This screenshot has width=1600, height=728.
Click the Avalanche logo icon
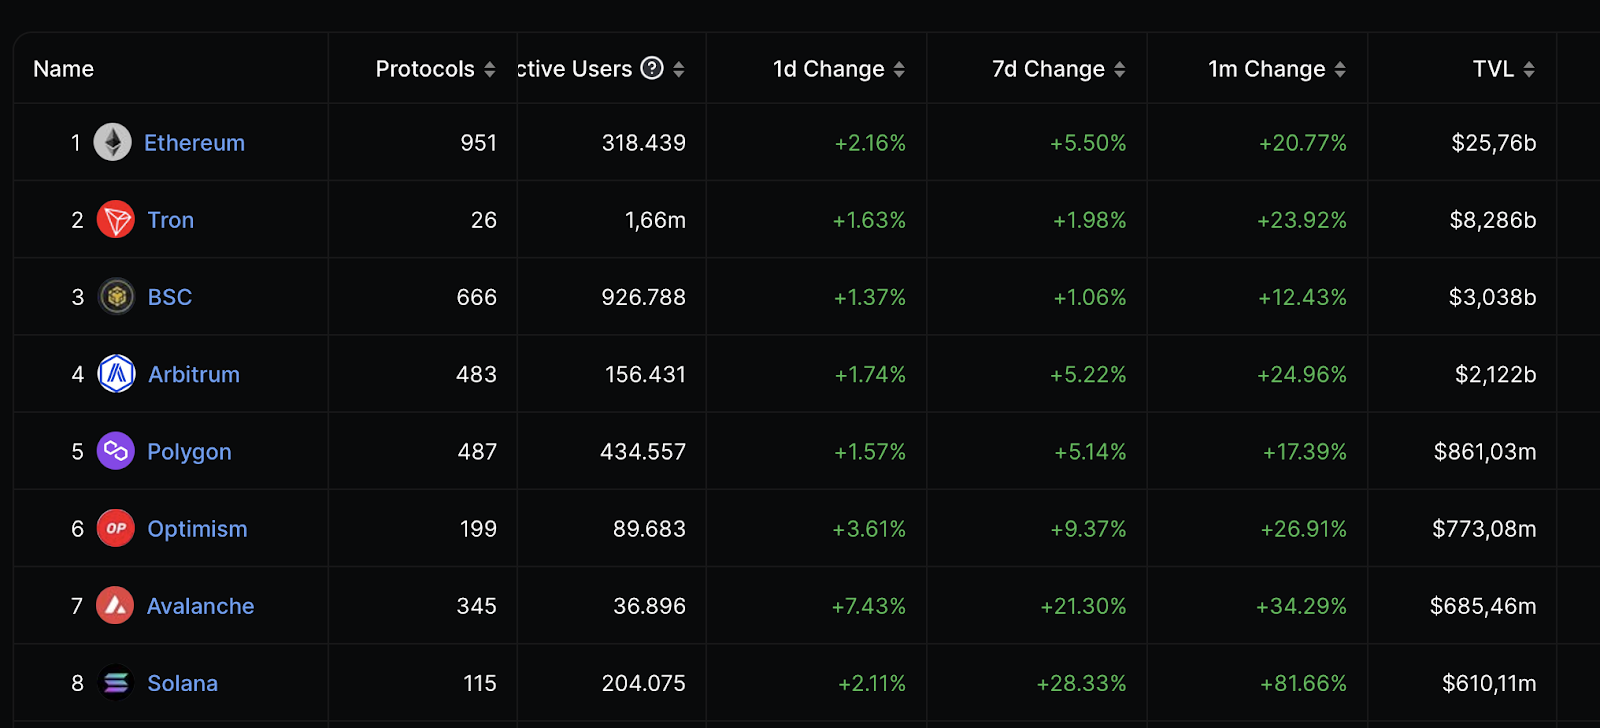[115, 605]
